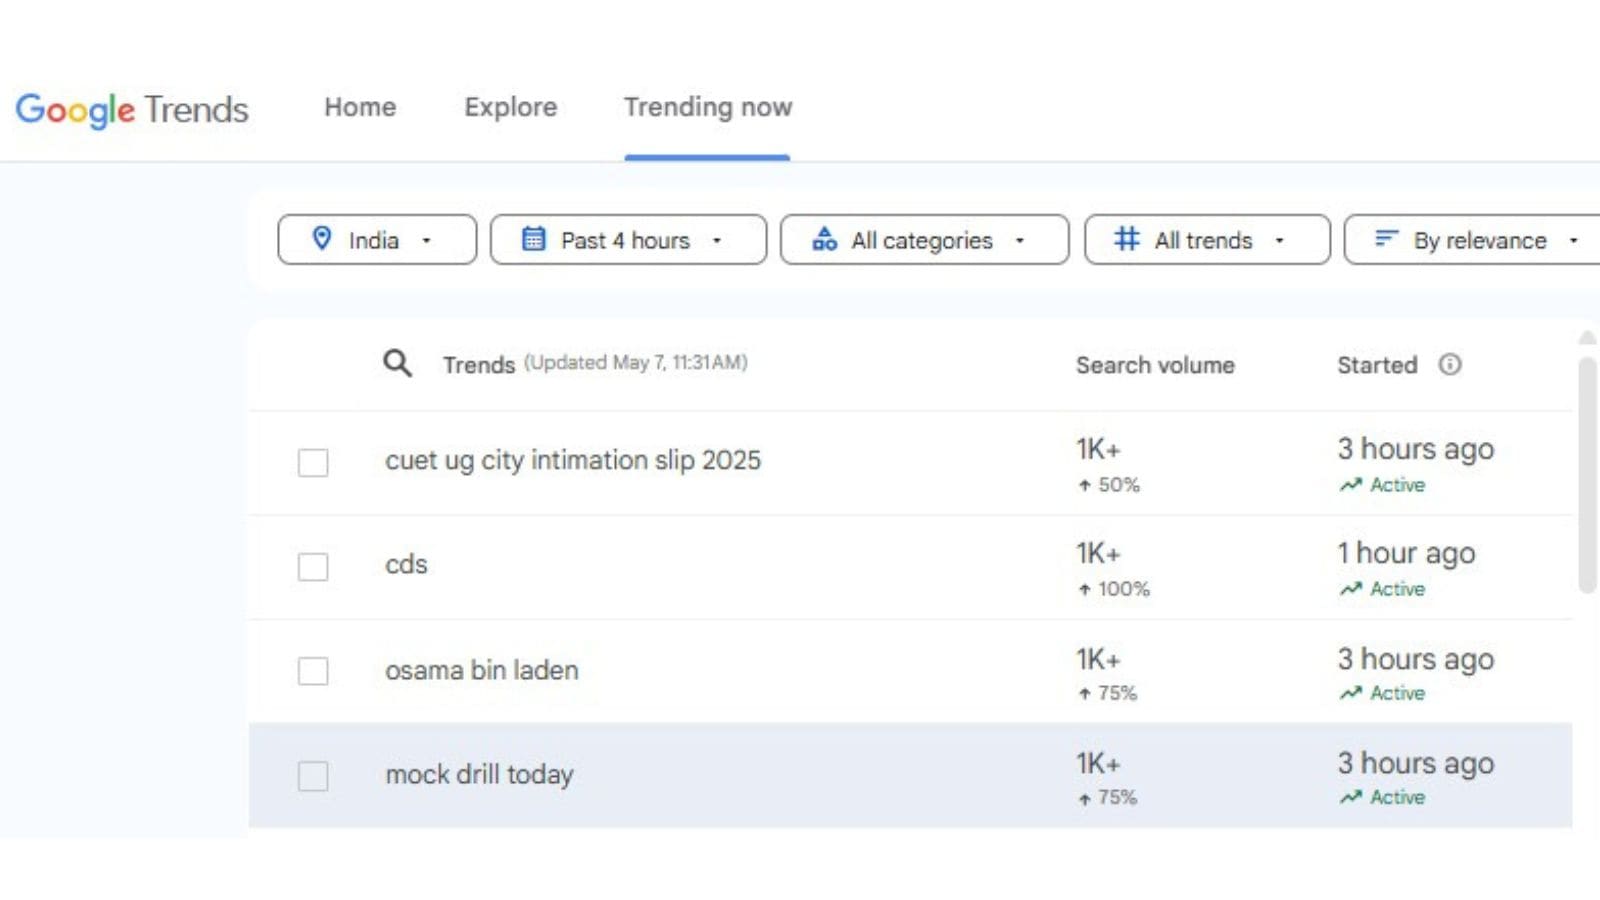Viewport: 1600px width, 900px height.
Task: Open the mock drill today trend
Action: click(479, 775)
